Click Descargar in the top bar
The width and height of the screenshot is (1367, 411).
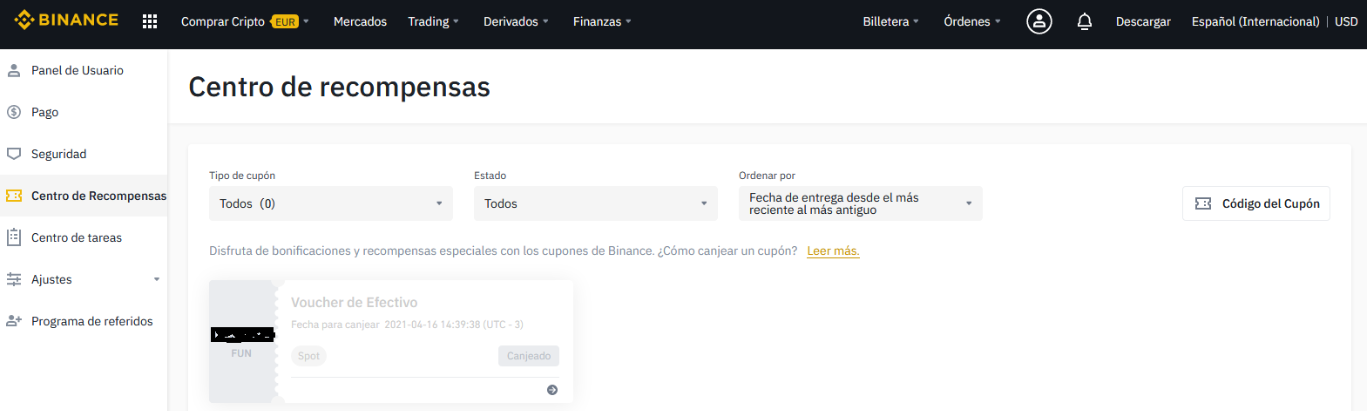point(1143,21)
